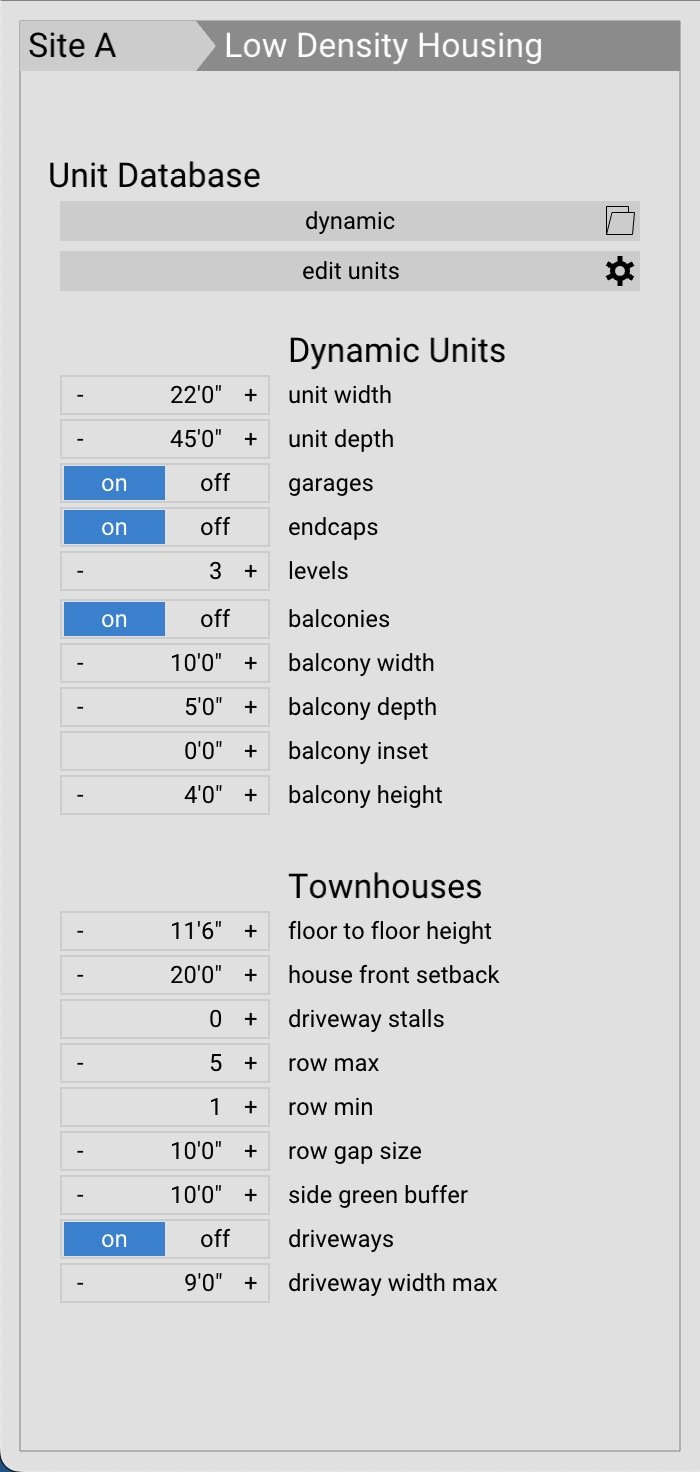Increase unit width with the plus button
Image resolution: width=700 pixels, height=1472 pixels.
click(x=249, y=394)
